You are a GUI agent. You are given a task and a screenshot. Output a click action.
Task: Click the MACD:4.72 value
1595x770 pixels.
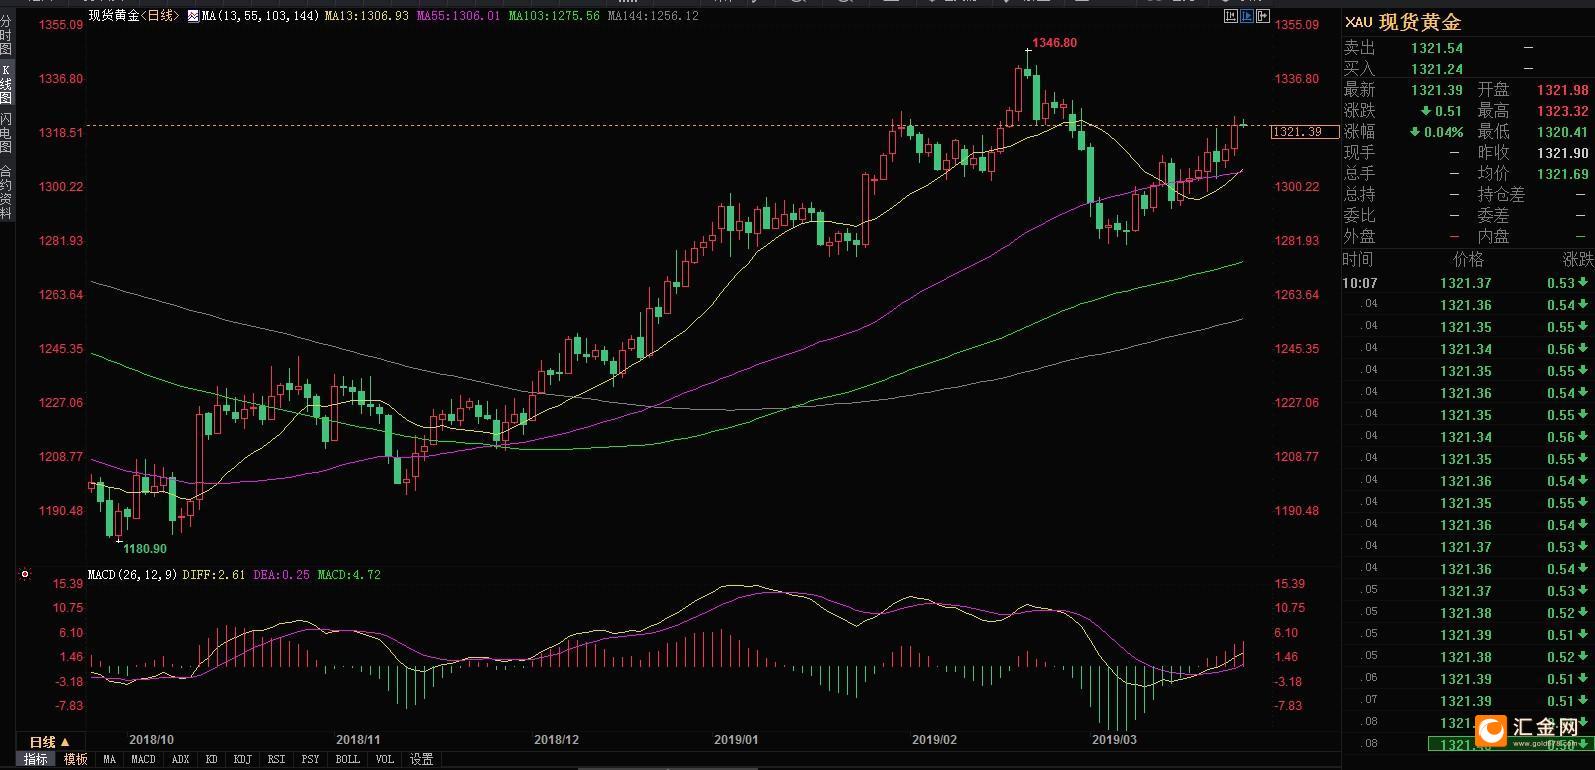[349, 575]
